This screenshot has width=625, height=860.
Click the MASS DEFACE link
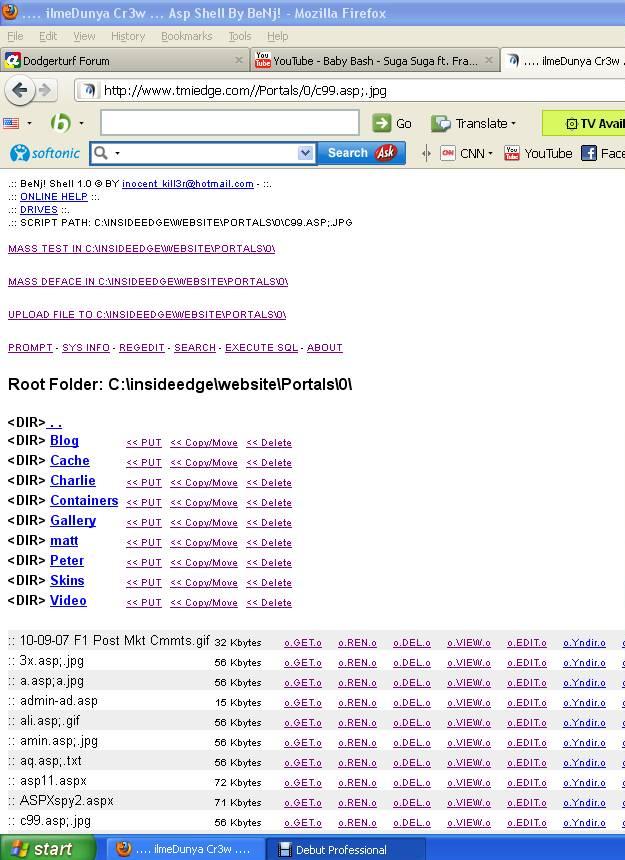click(x=148, y=282)
